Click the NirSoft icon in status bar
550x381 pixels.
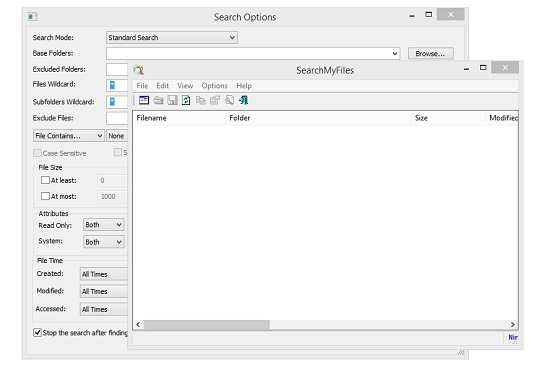(x=513, y=338)
